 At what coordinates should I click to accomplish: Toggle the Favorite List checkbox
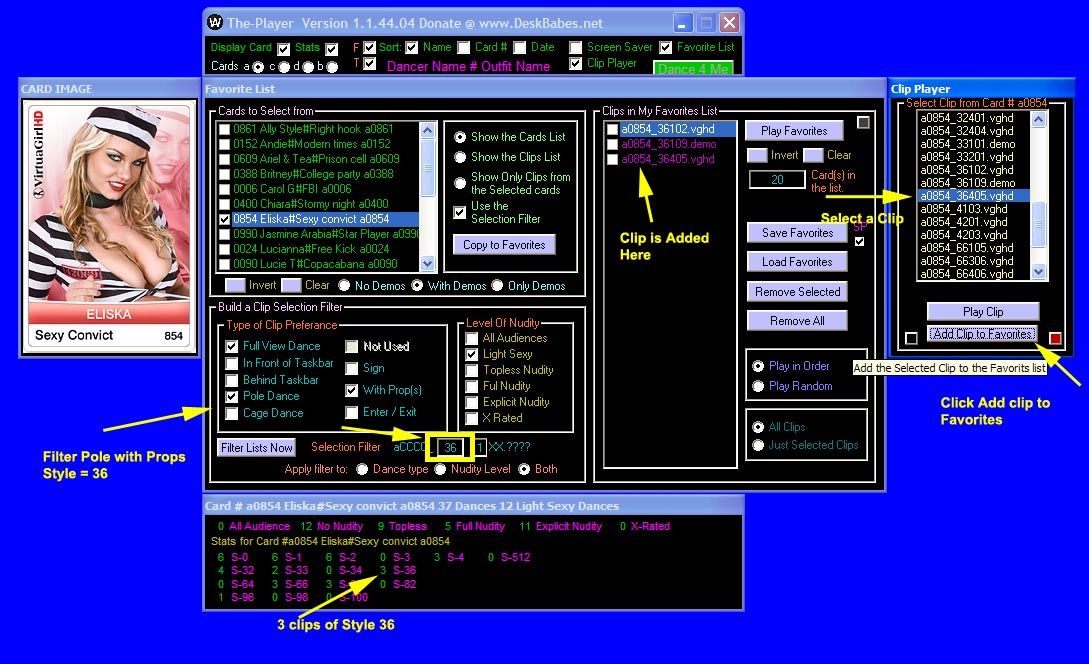[665, 47]
